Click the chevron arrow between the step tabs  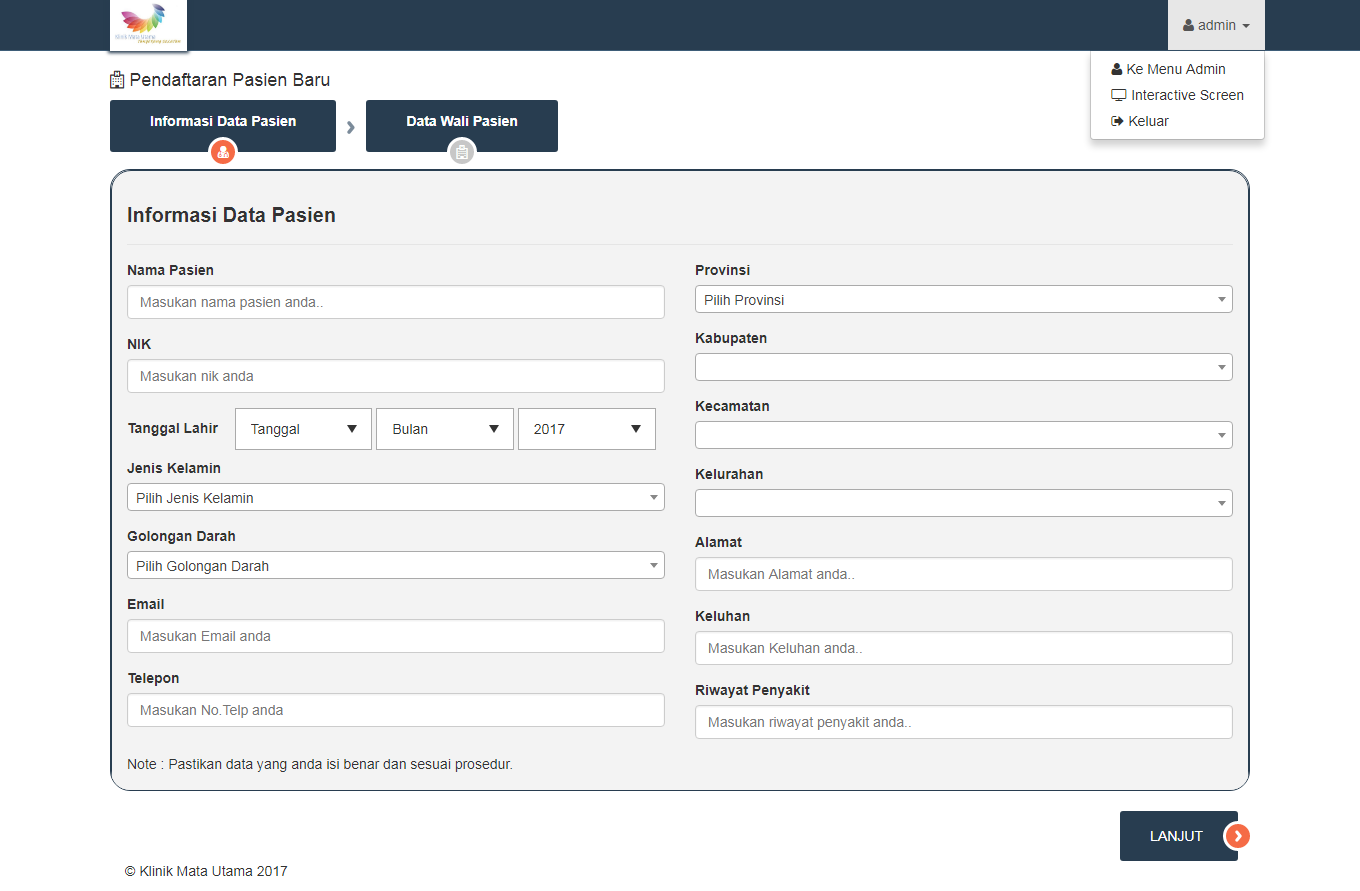[351, 127]
